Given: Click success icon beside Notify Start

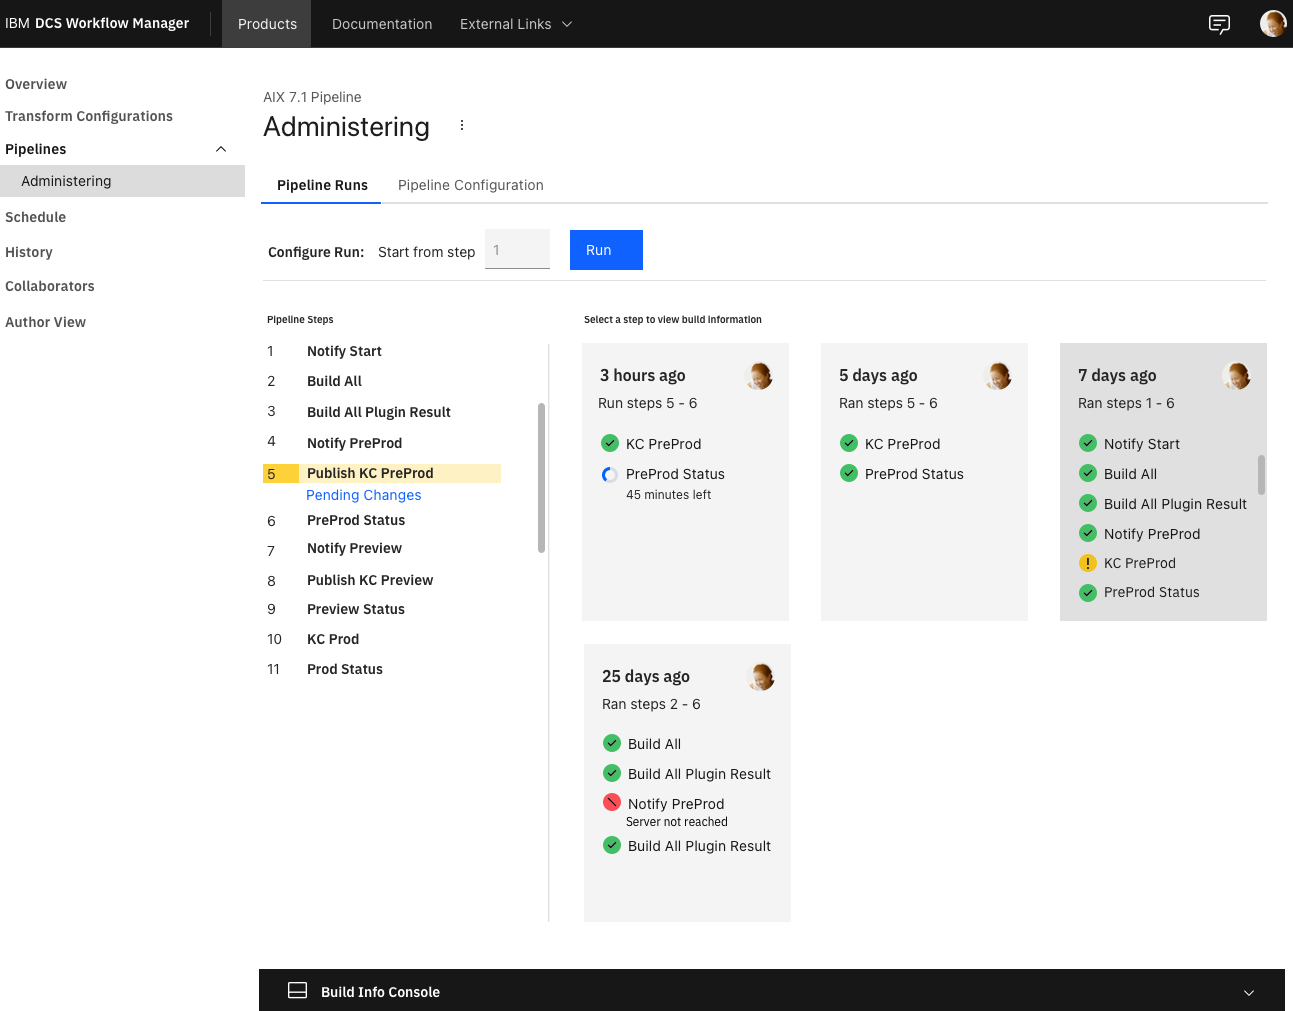Looking at the screenshot, I should (x=1088, y=443).
